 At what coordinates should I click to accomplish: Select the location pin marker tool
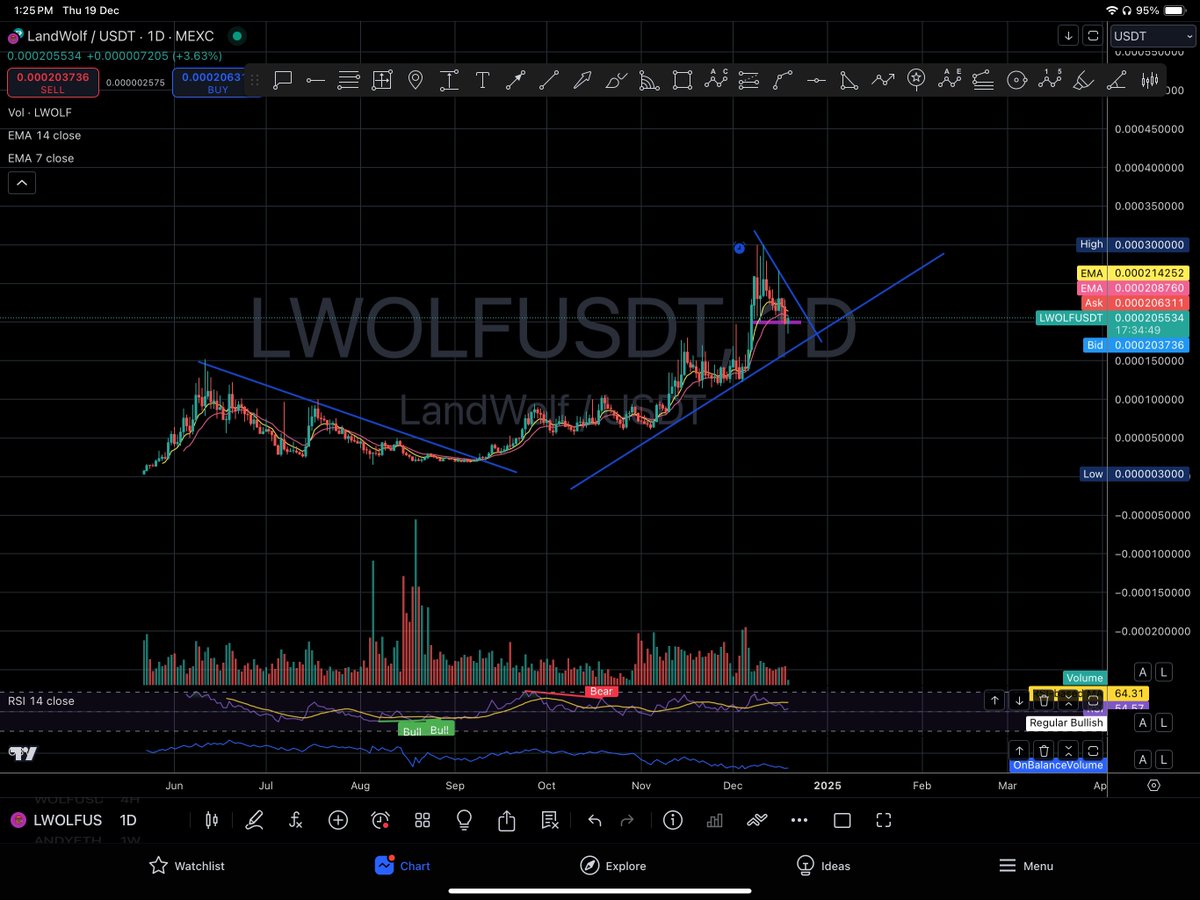tap(415, 80)
